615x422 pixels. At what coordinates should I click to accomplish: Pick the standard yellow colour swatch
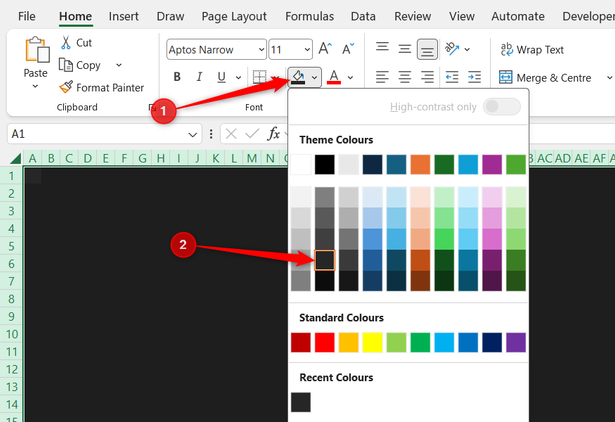(x=372, y=342)
